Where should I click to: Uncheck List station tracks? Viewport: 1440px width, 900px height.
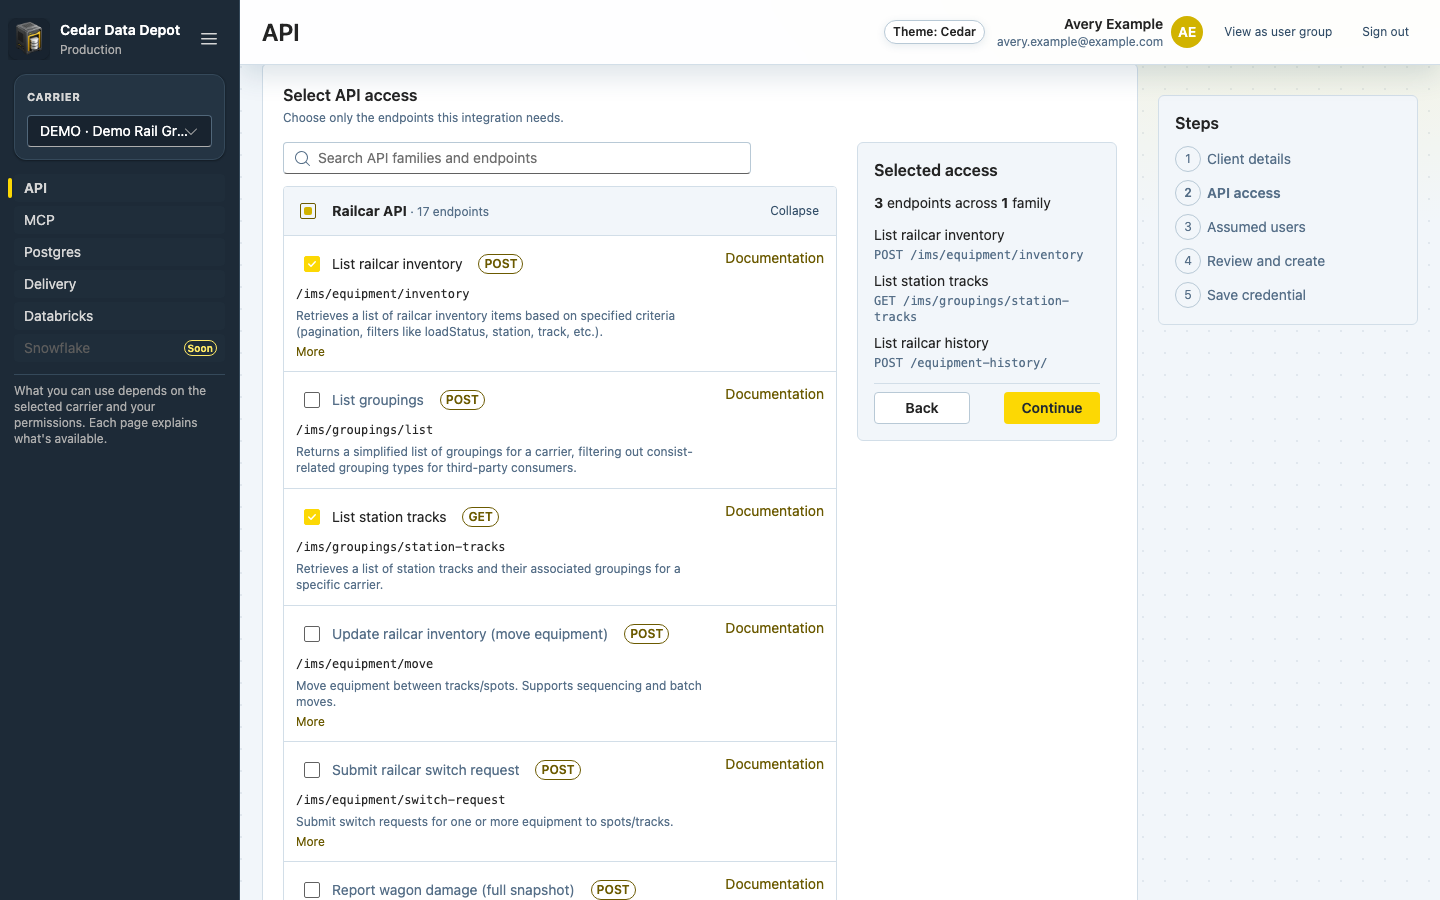tap(312, 517)
